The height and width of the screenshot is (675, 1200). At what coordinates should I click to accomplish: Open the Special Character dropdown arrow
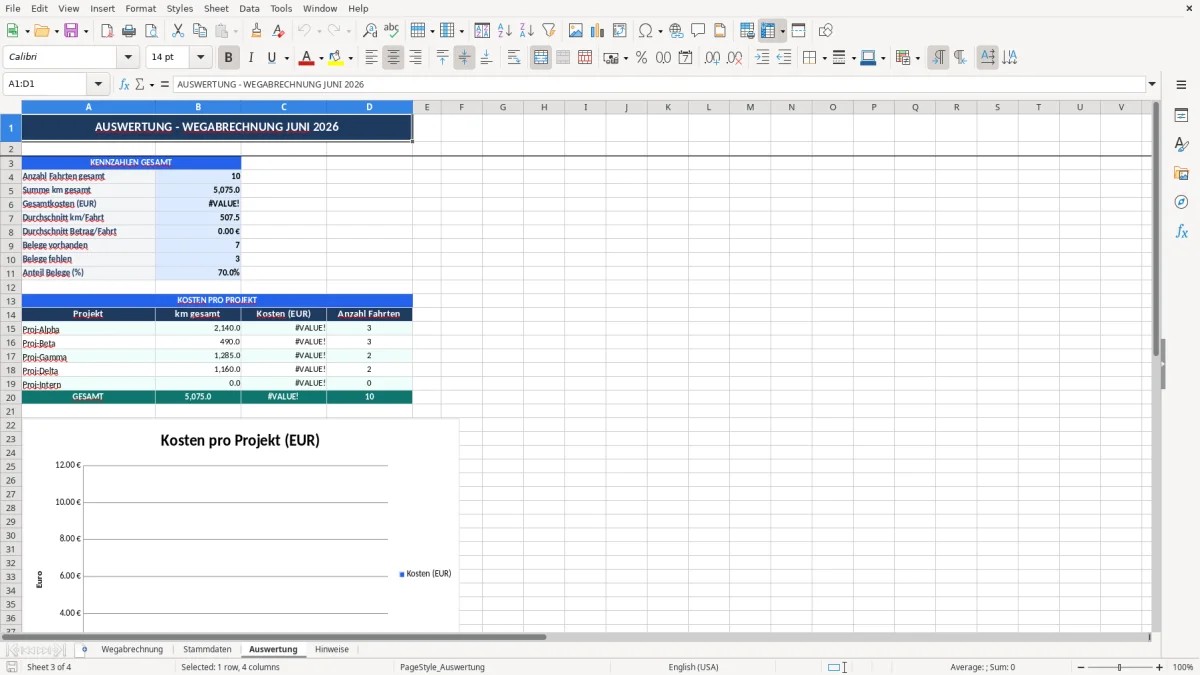660,31
